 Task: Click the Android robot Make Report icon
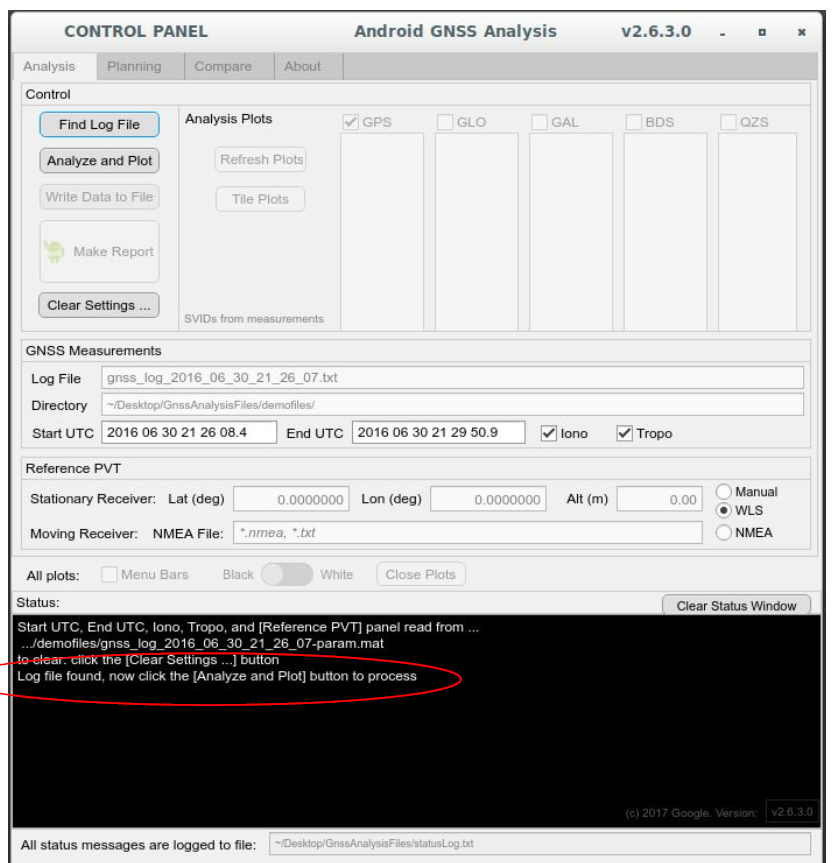[x=56, y=252]
